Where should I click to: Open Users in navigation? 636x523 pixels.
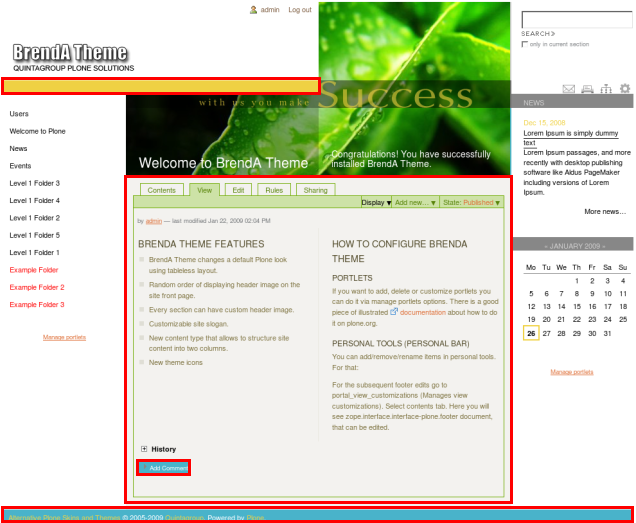[19, 114]
